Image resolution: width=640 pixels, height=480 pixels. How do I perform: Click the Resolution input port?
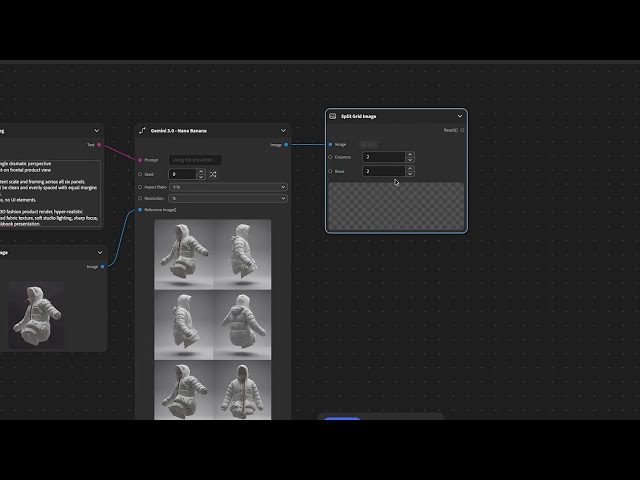point(140,198)
